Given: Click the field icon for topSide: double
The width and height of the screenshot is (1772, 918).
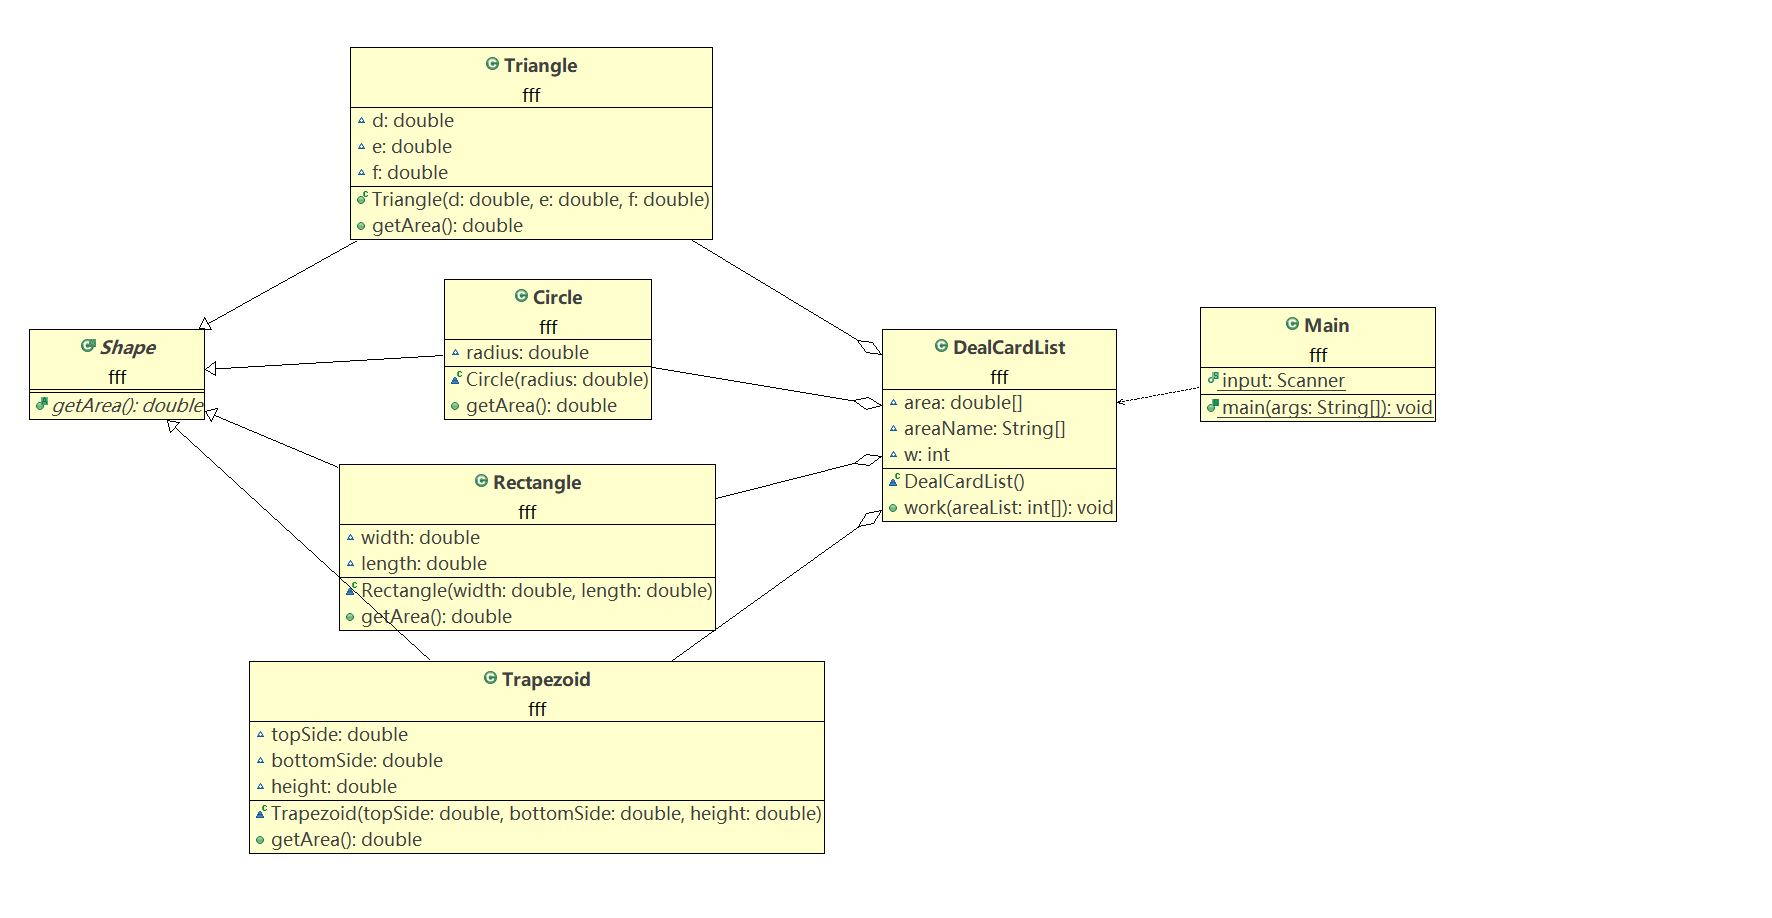Looking at the screenshot, I should click(260, 735).
